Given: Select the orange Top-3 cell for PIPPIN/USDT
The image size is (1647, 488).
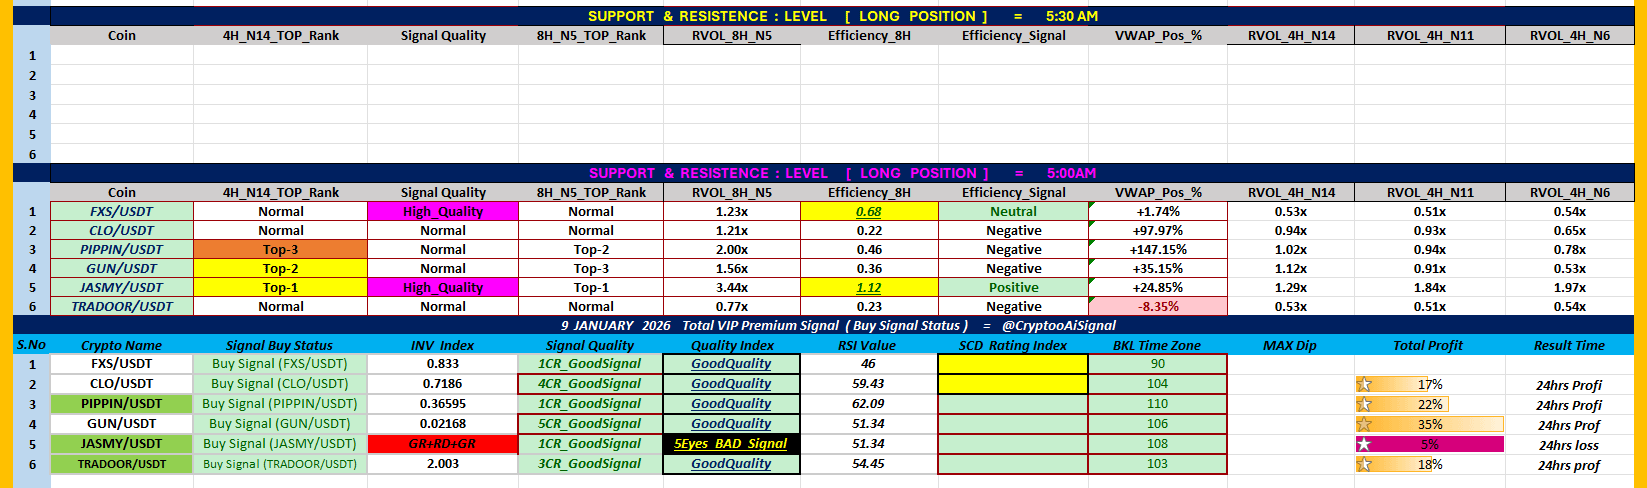Looking at the screenshot, I should pos(280,250).
